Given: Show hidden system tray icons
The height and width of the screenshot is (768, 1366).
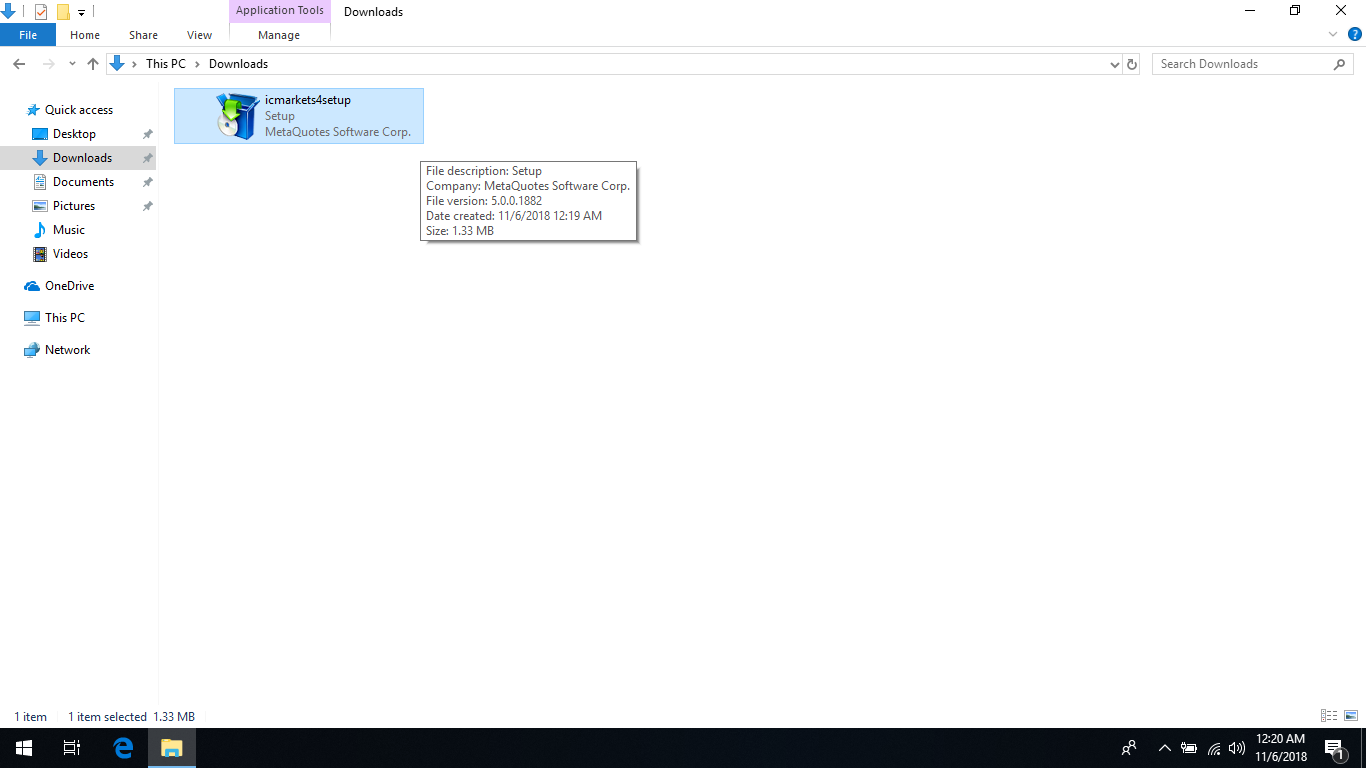Looking at the screenshot, I should pyautogui.click(x=1165, y=748).
